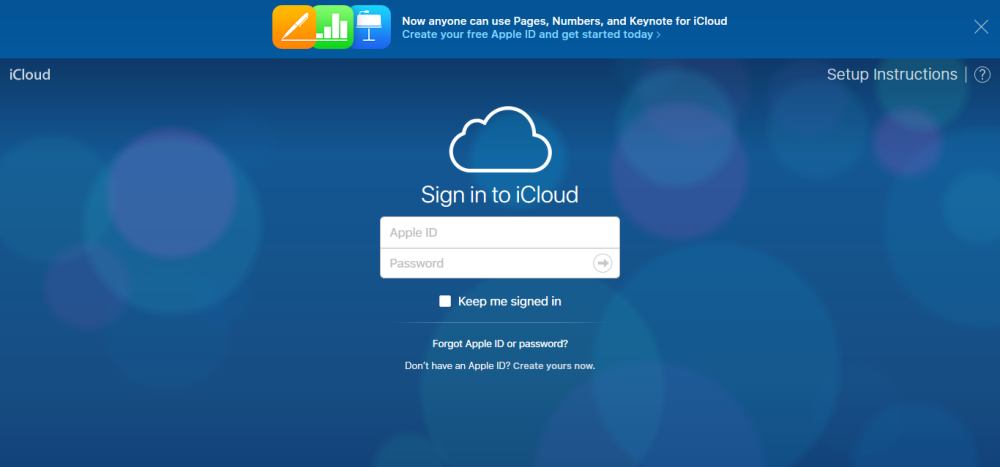
Task: Click the Sign in to iCloud heading
Action: pyautogui.click(x=500, y=195)
